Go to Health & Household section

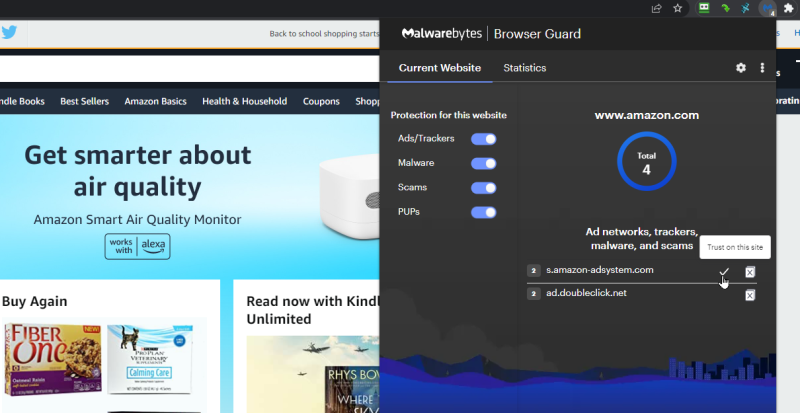tap(244, 101)
